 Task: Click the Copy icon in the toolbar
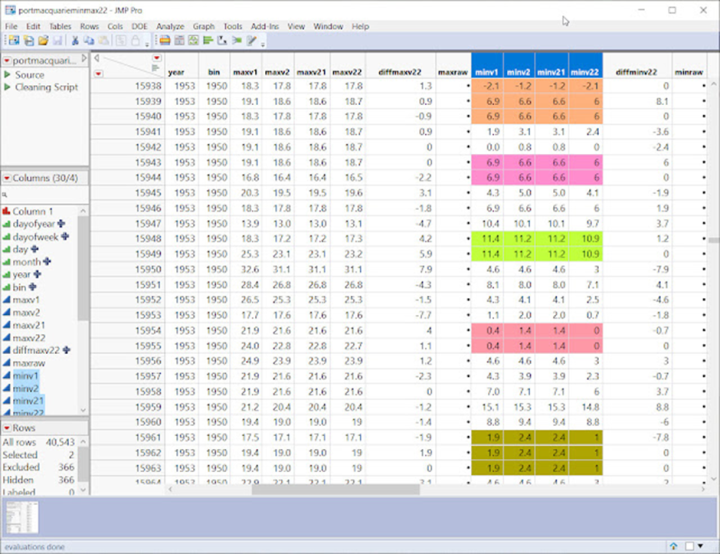90,41
